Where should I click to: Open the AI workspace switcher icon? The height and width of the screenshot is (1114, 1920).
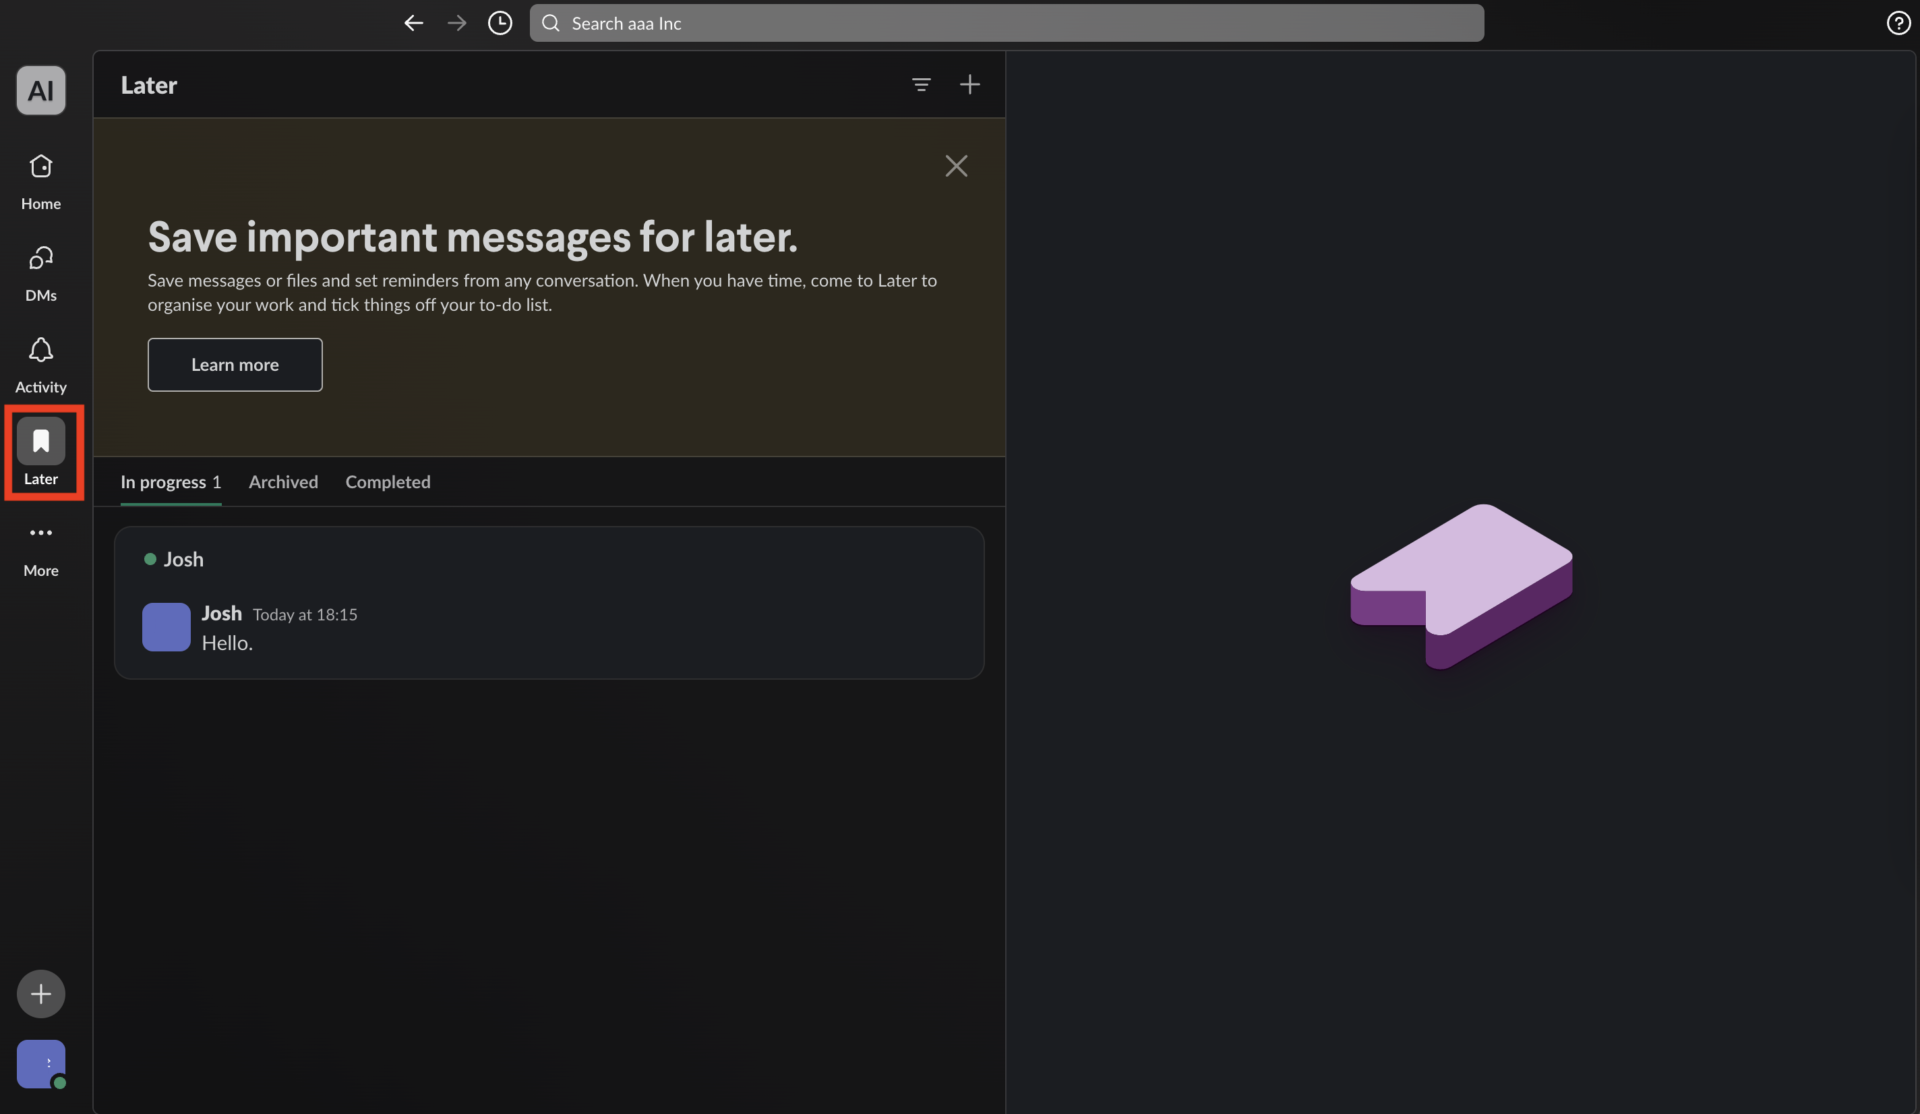[40, 89]
